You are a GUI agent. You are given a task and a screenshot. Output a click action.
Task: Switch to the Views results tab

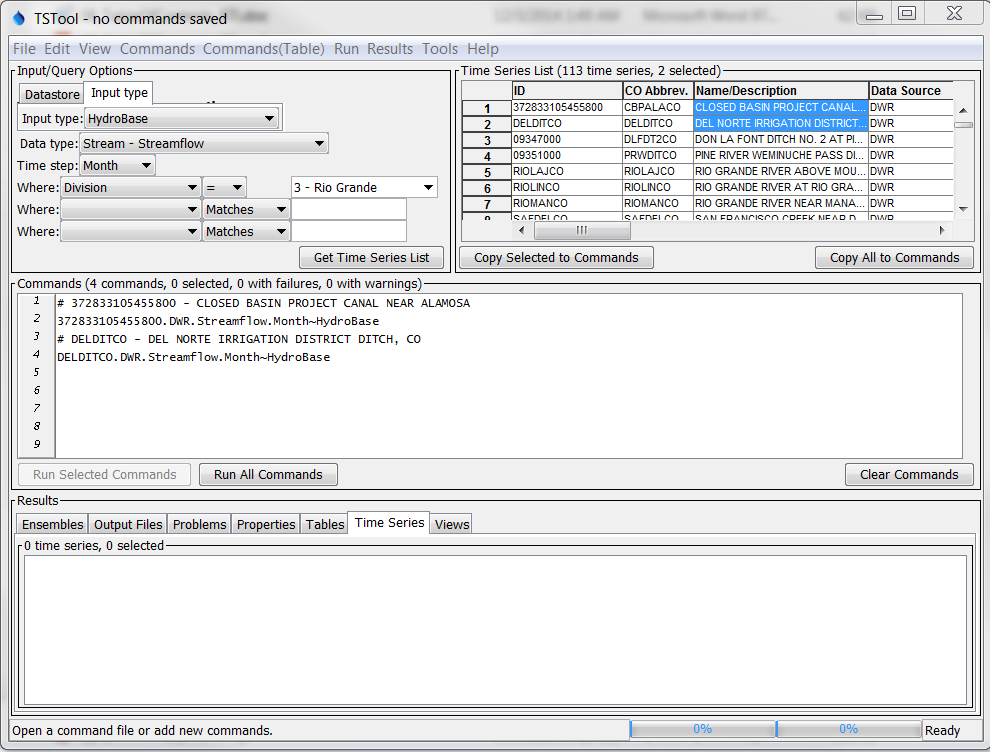[450, 523]
